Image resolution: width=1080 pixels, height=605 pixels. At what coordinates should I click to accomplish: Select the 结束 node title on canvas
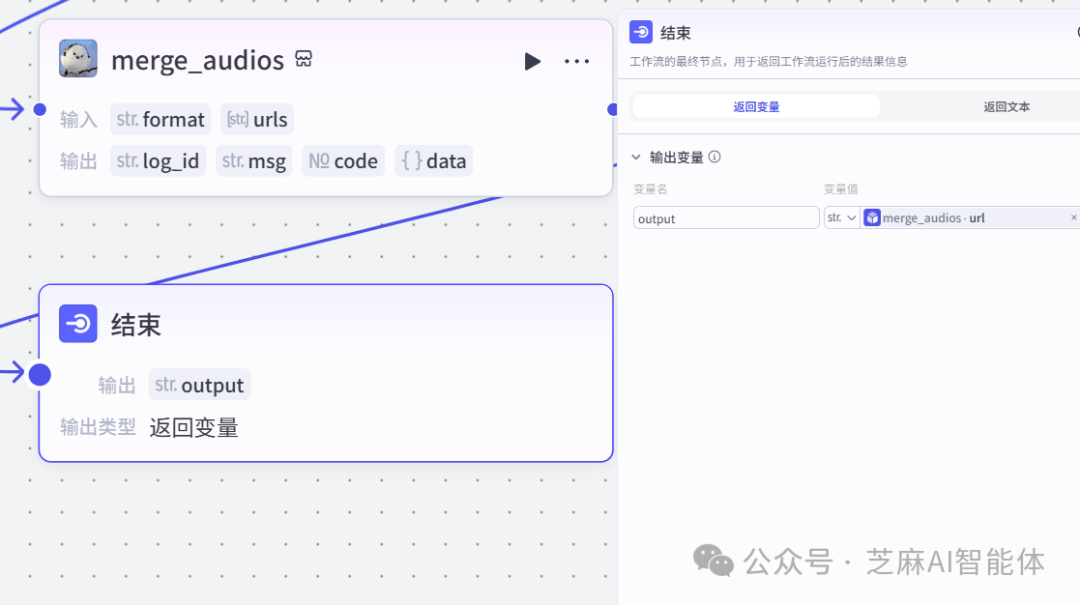click(136, 325)
